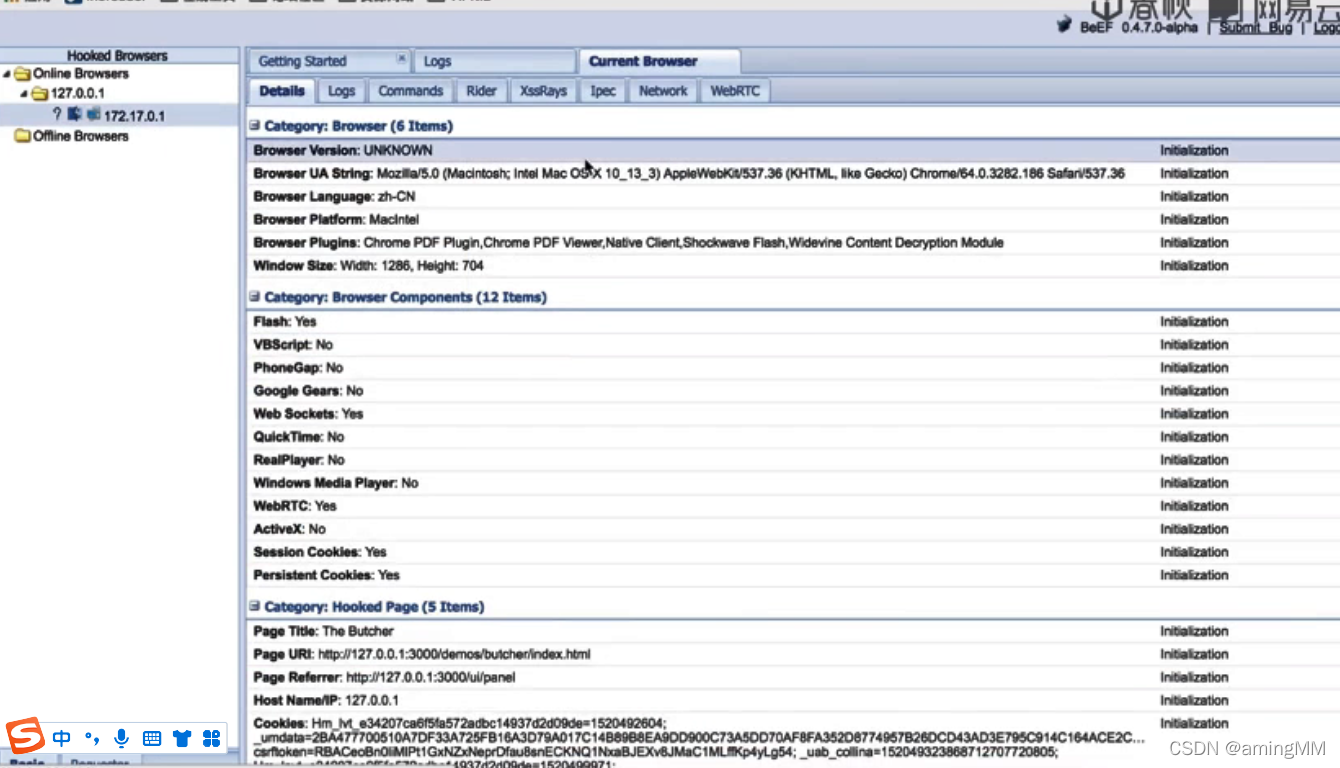Click the Flash: Yes row
Image resolution: width=1340 pixels, height=768 pixels.
click(793, 322)
